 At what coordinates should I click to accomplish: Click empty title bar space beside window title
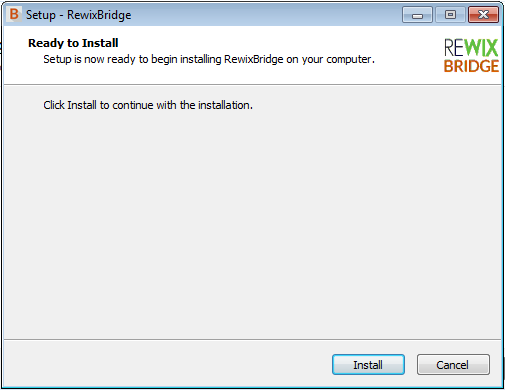[x=267, y=15]
